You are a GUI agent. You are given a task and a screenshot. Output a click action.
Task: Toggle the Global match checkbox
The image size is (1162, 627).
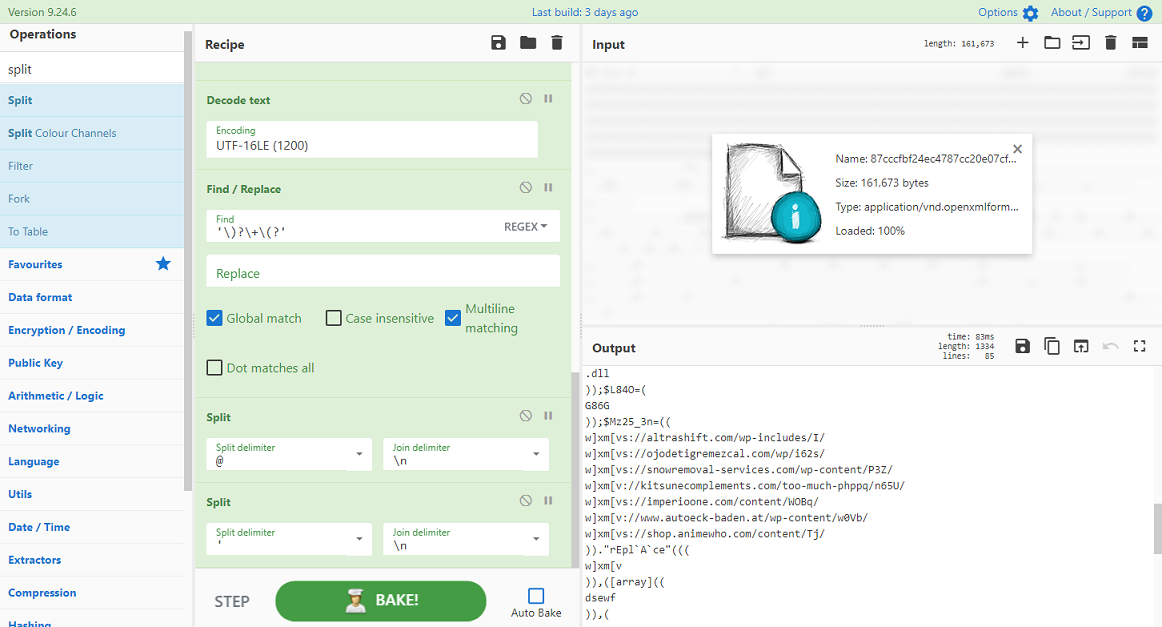click(214, 318)
